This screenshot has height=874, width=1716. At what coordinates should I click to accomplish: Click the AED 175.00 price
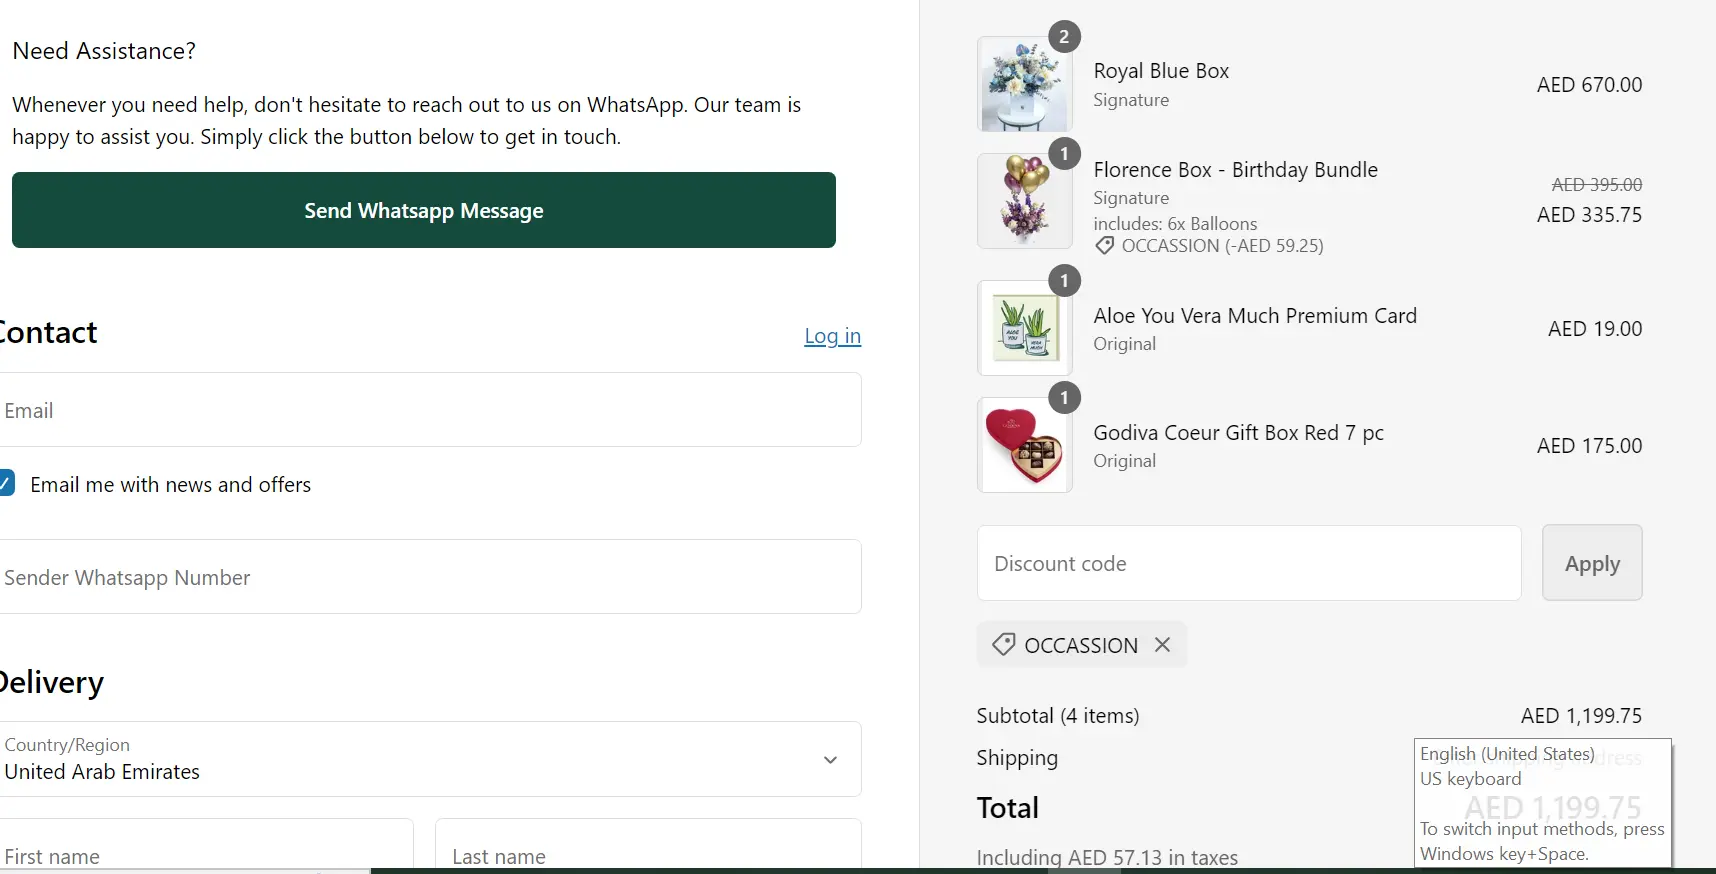(x=1589, y=446)
